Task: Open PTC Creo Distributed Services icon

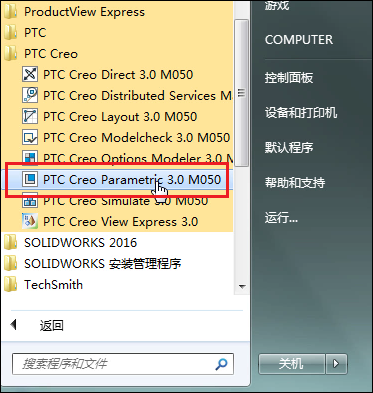Action: [x=30, y=95]
